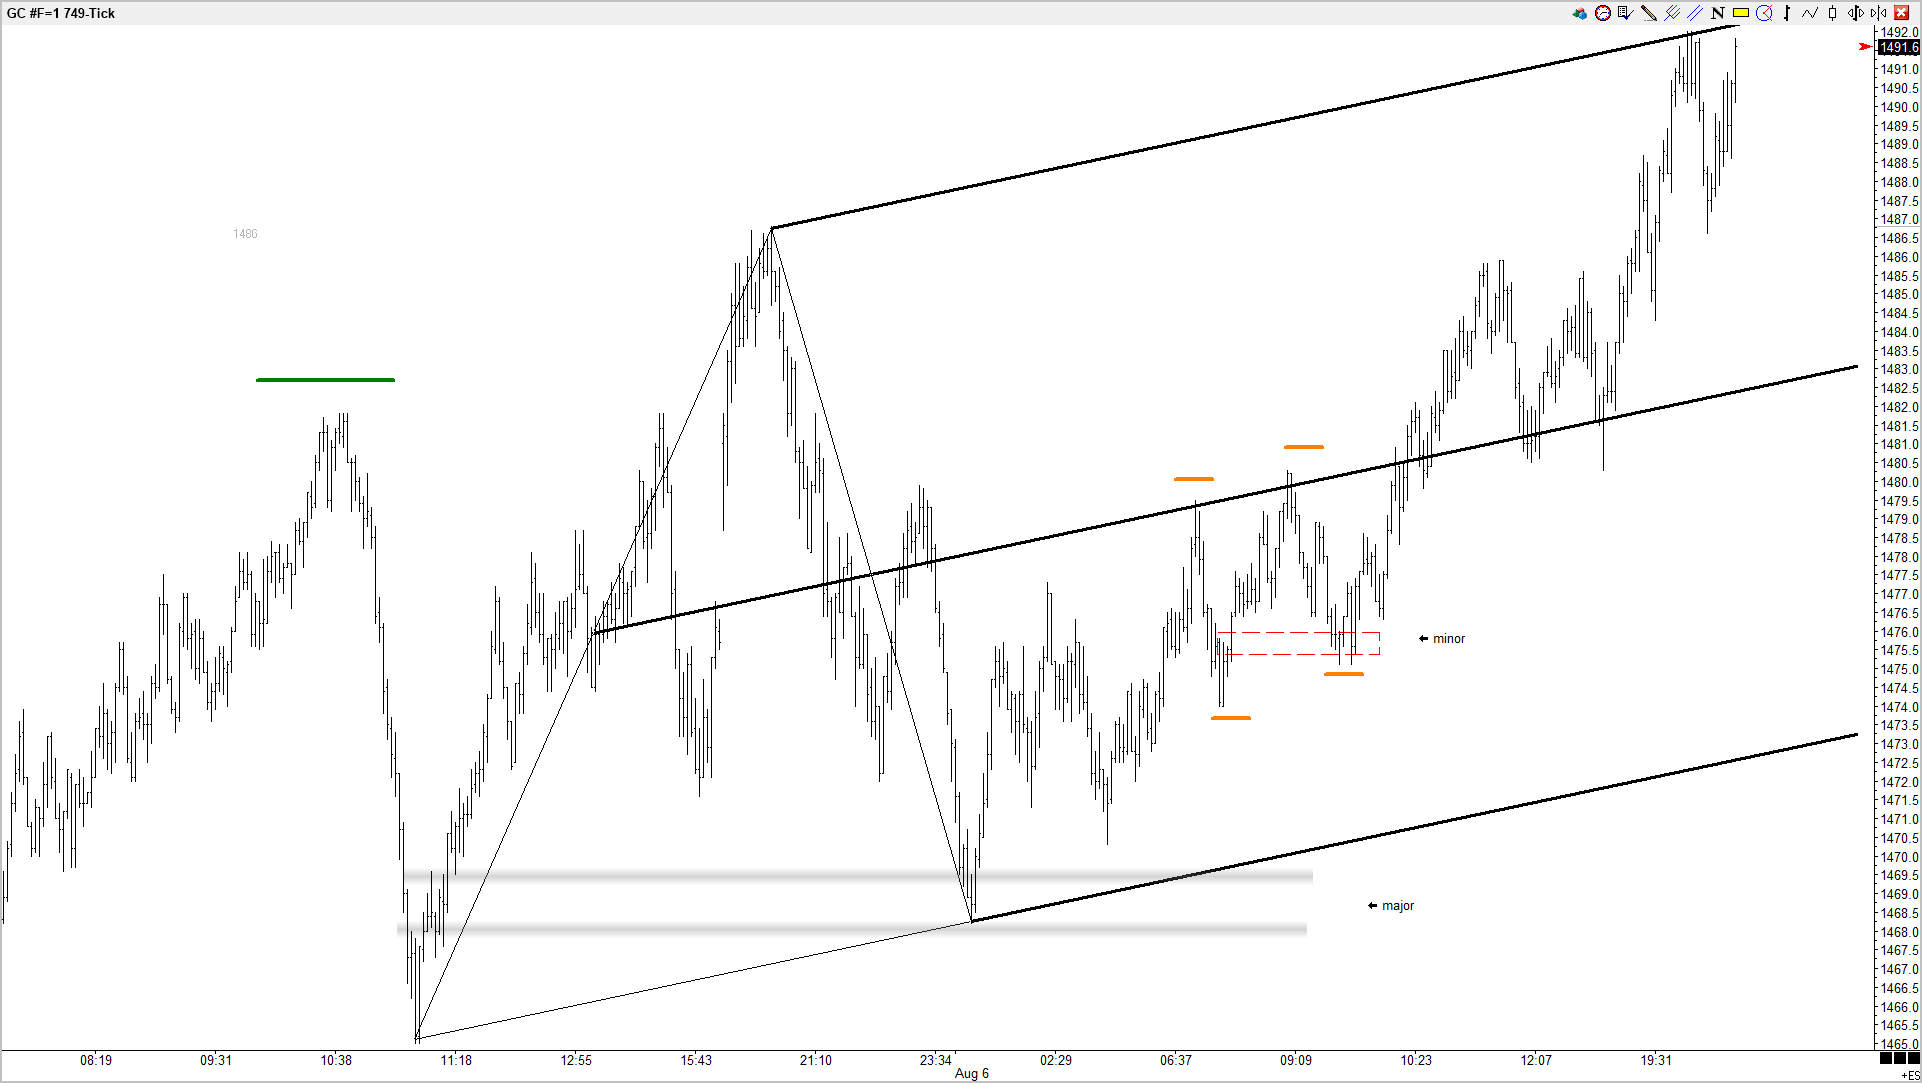Open the clock time settings icon
This screenshot has height=1083, width=1922.
coord(1603,13)
